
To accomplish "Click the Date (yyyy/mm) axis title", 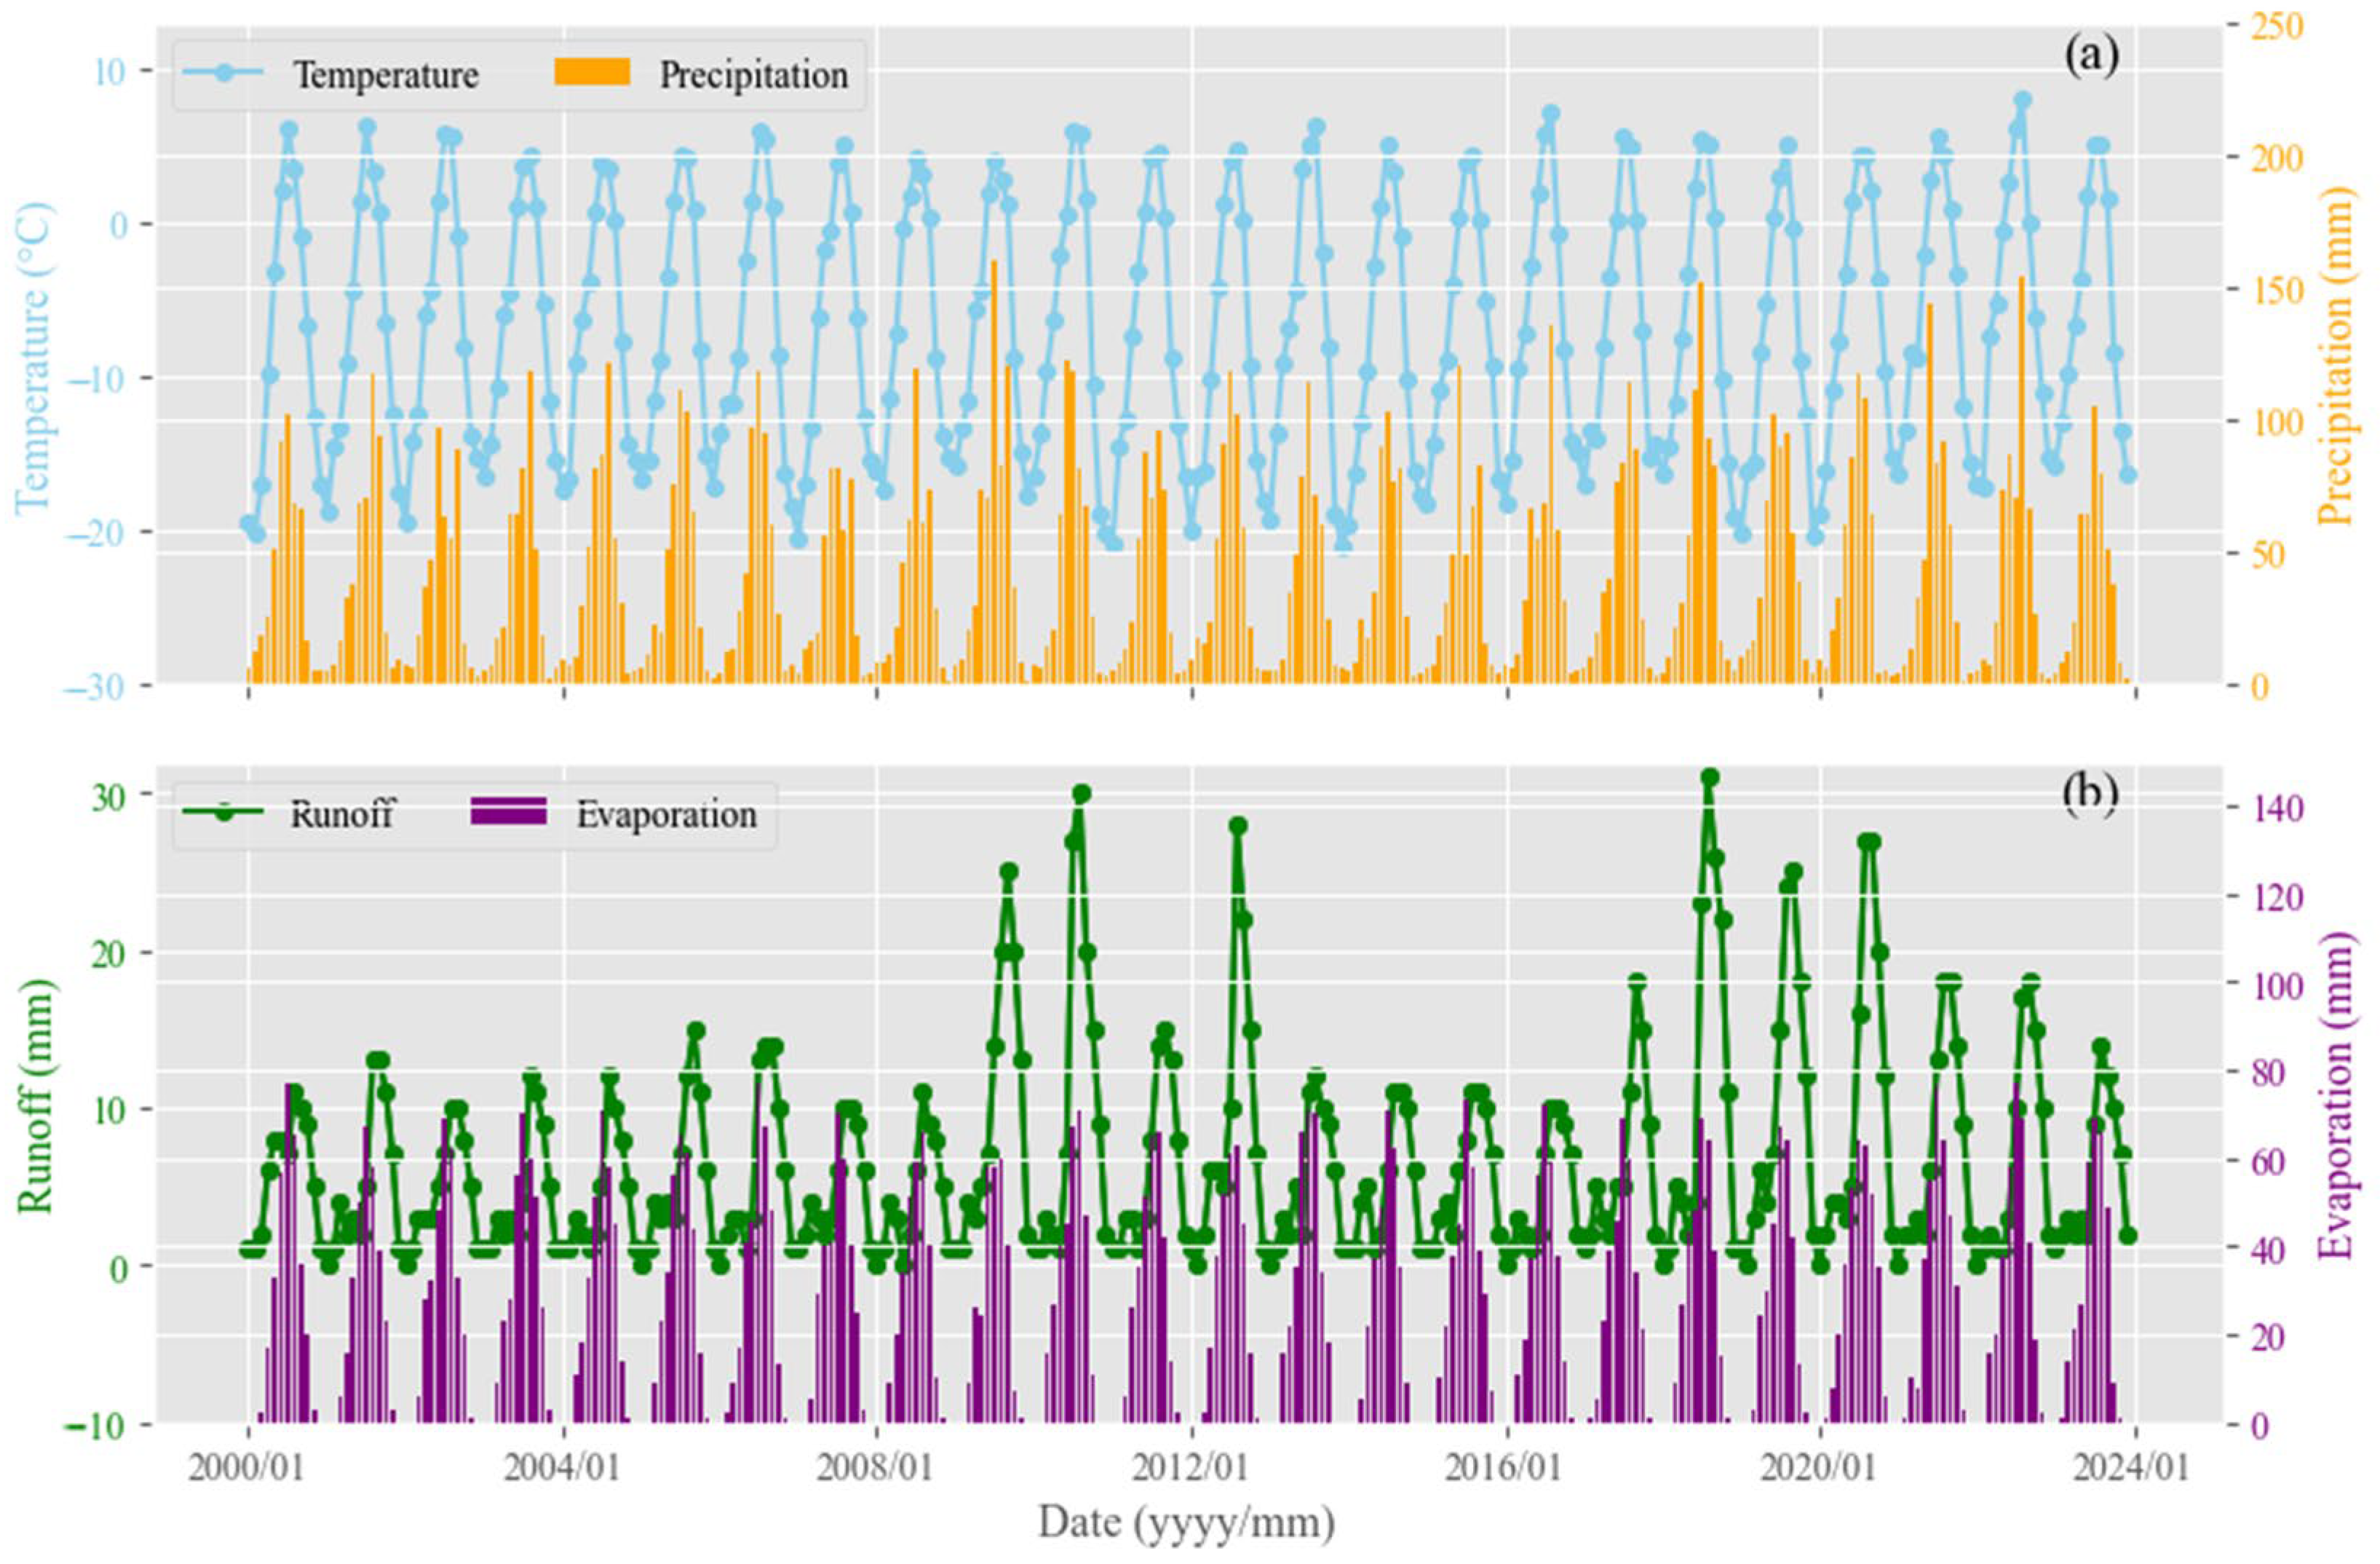I will 1186,1524.
